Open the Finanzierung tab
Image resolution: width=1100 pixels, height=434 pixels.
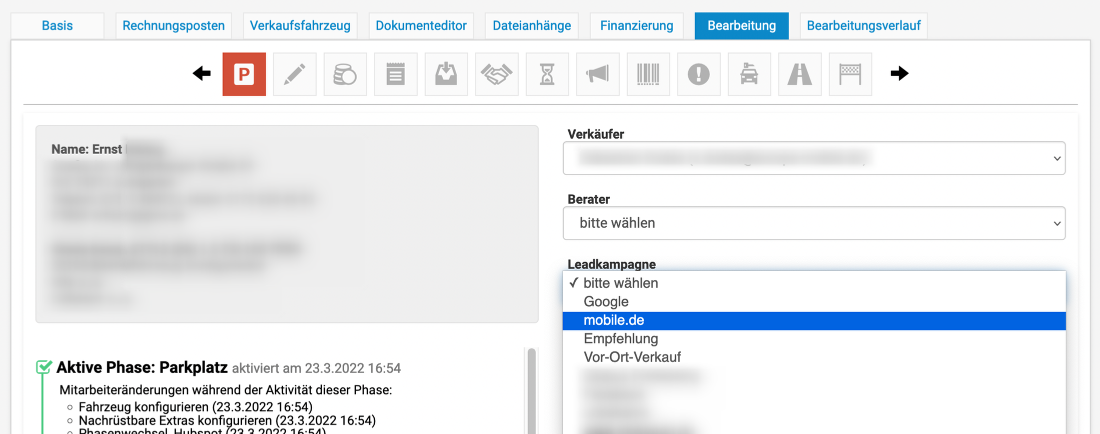(637, 25)
